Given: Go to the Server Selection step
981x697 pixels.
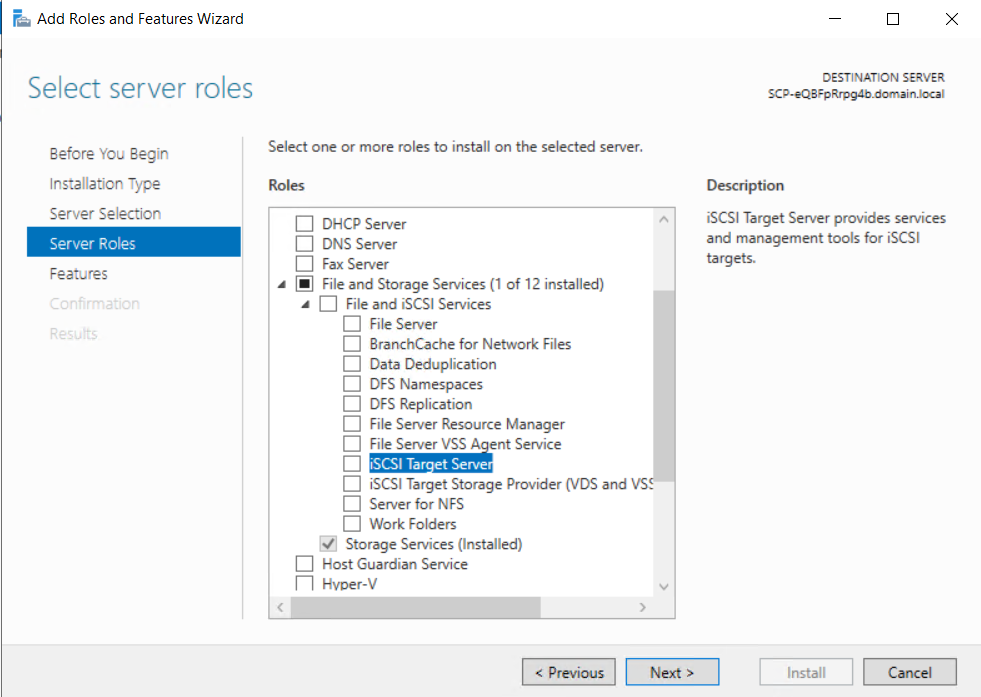Looking at the screenshot, I should point(105,213).
